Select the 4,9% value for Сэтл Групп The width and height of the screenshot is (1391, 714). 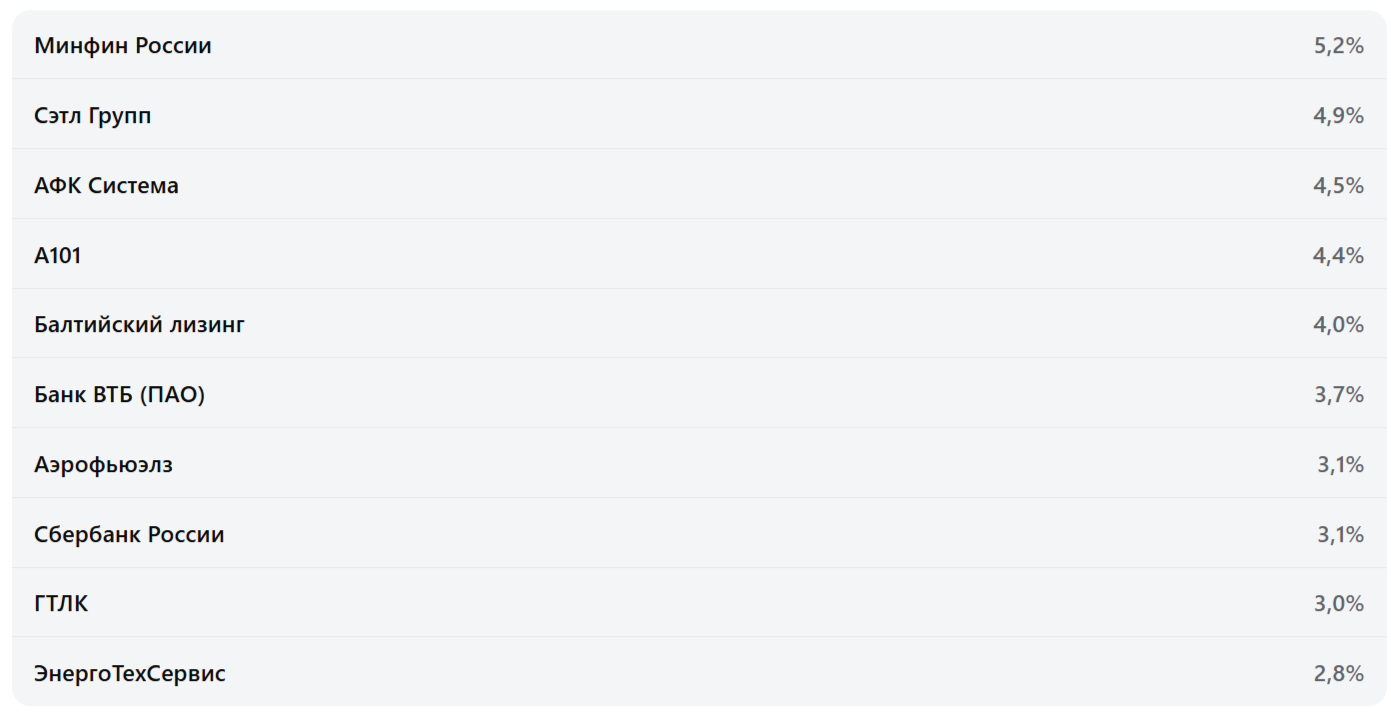(1338, 116)
